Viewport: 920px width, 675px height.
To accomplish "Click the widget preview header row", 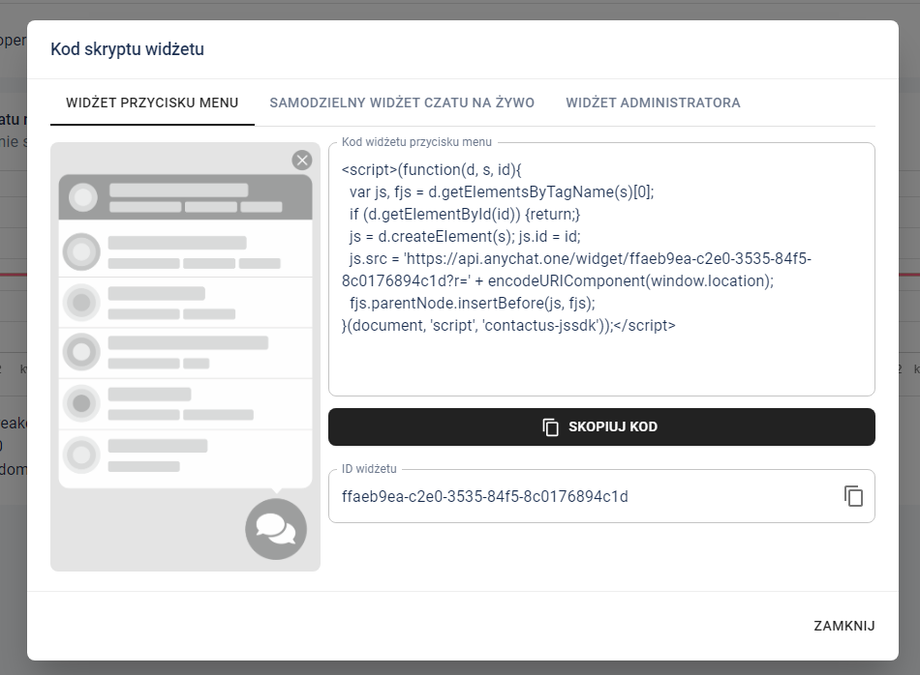I will coord(185,197).
